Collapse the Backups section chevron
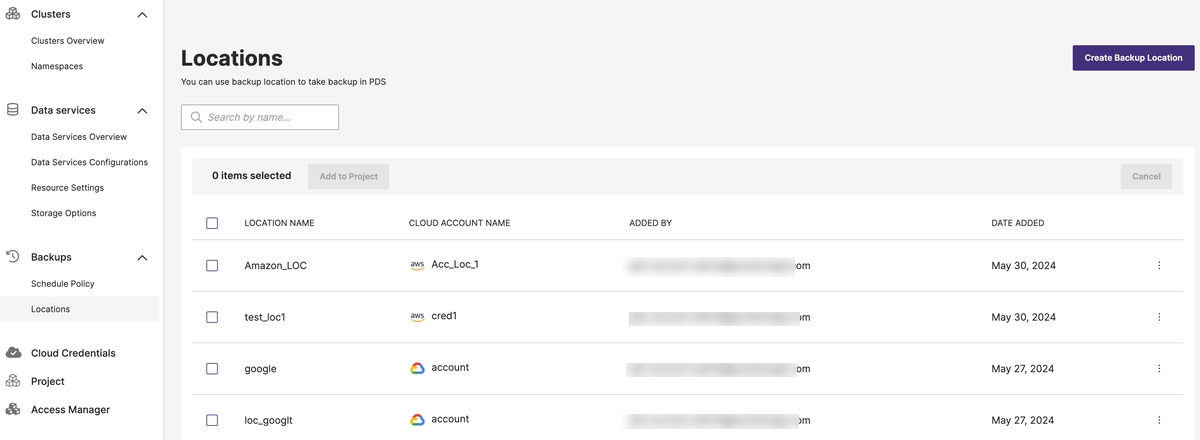 142,258
